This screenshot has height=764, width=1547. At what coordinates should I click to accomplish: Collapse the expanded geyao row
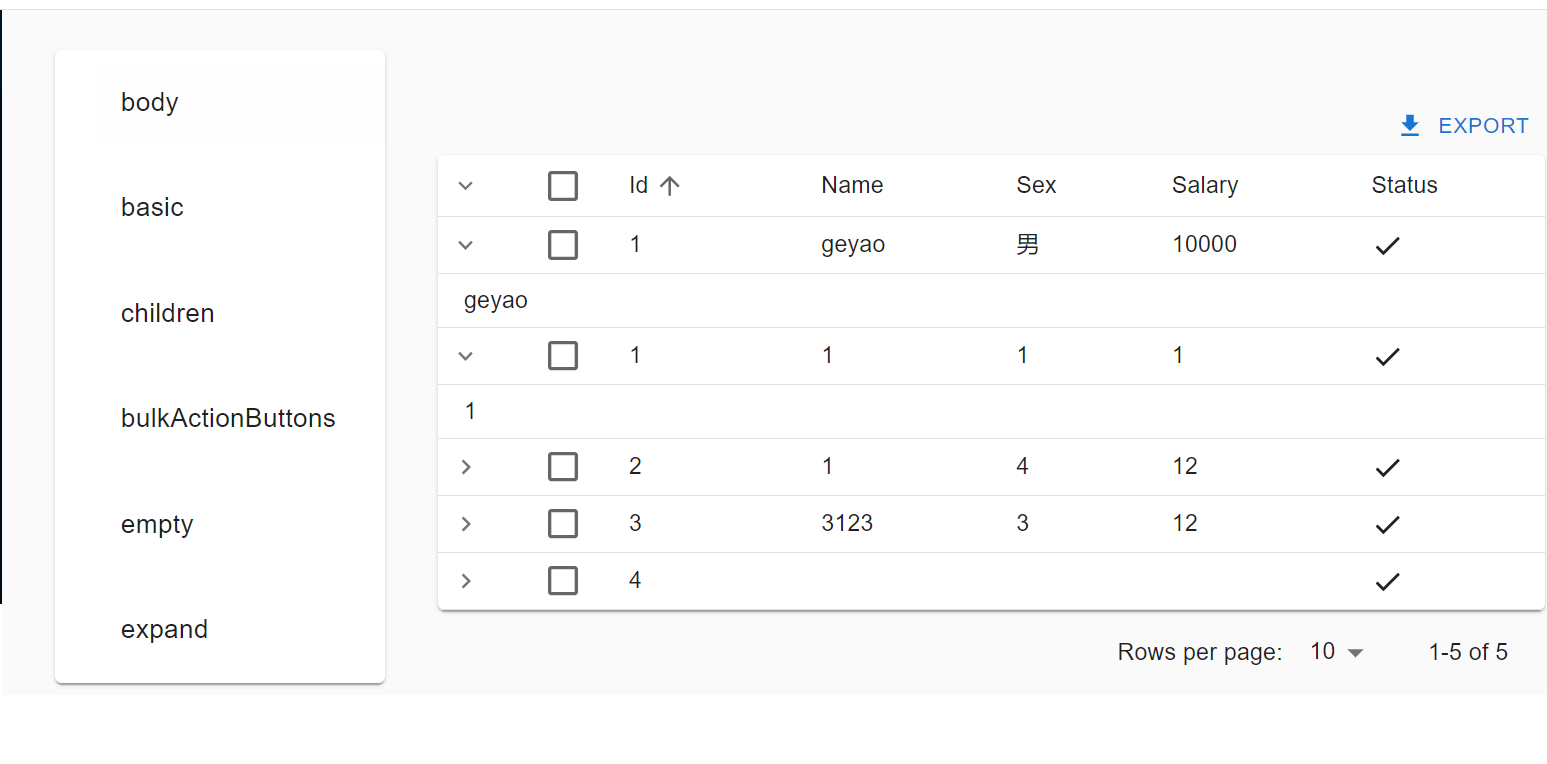click(x=465, y=245)
